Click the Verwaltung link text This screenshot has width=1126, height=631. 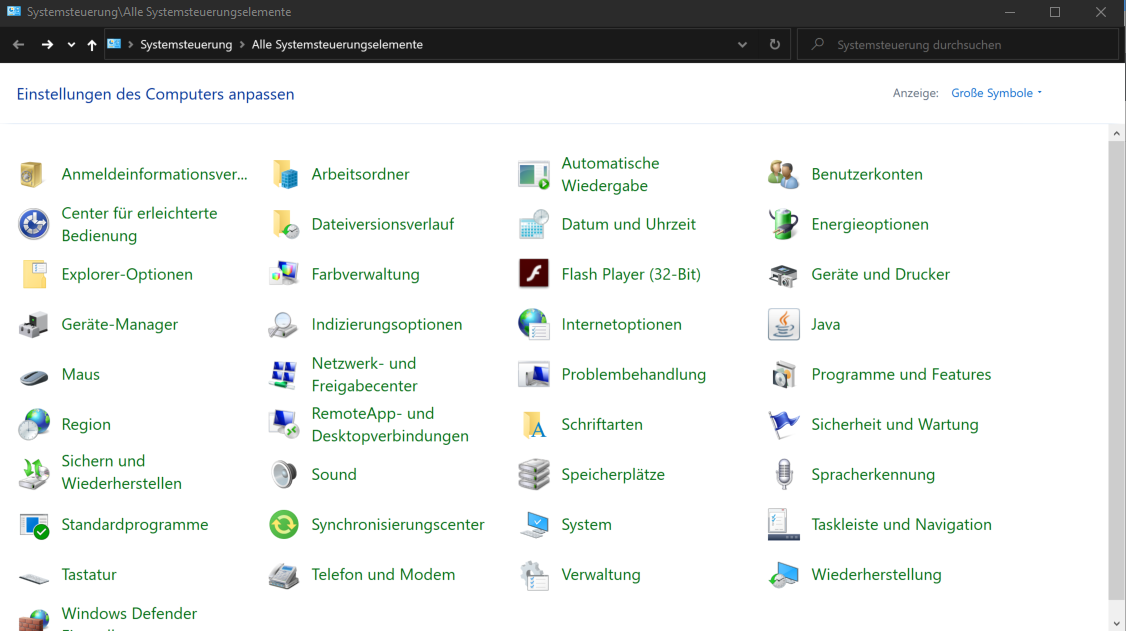coord(600,575)
